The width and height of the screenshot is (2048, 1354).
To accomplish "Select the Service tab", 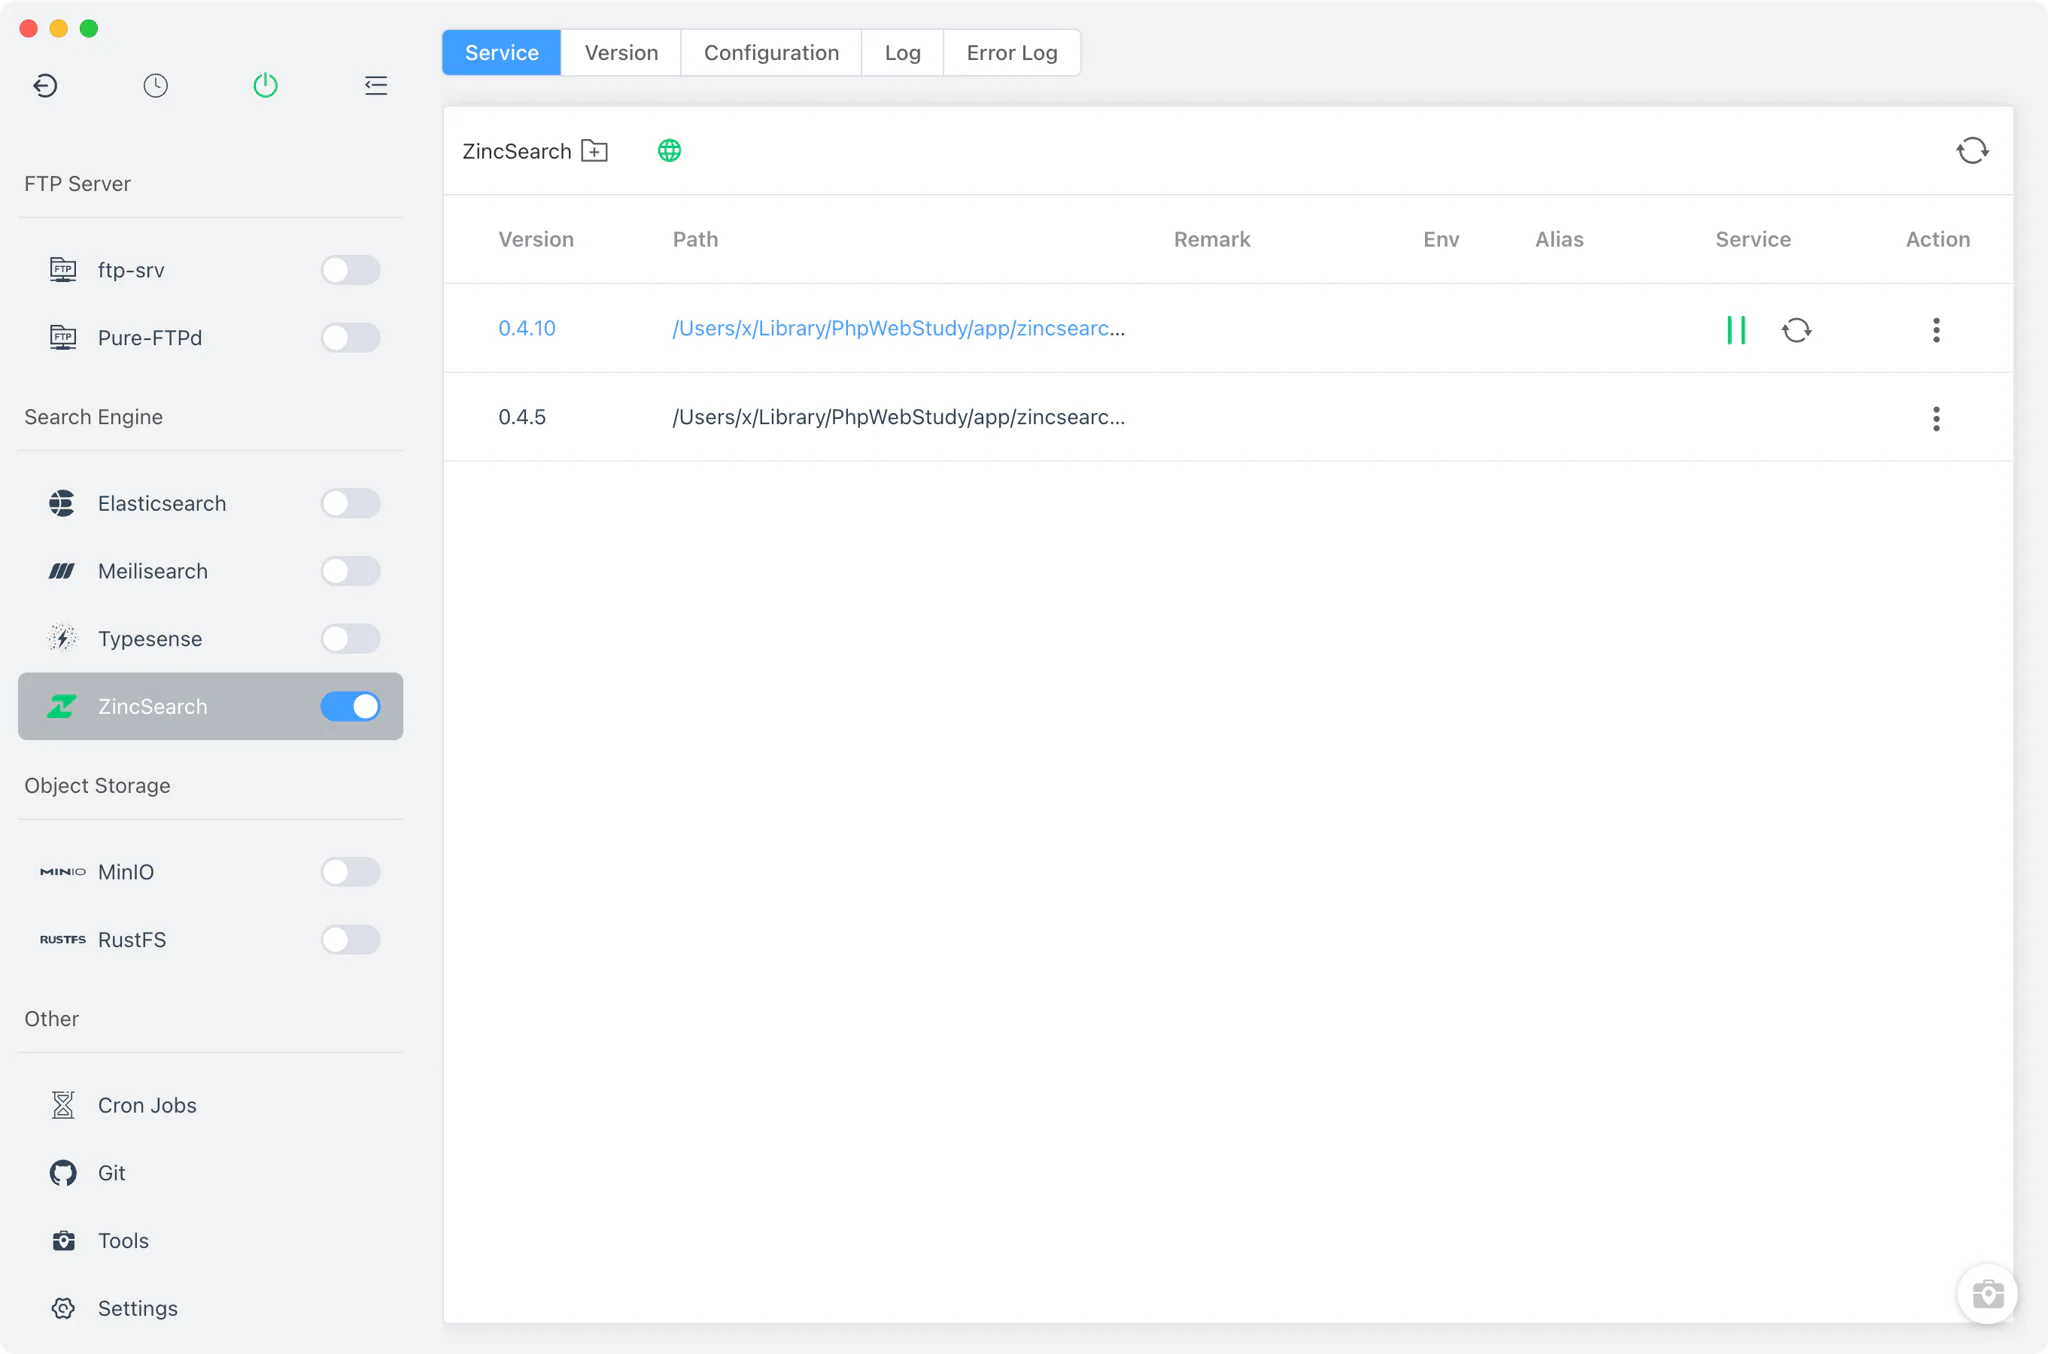I will click(501, 53).
